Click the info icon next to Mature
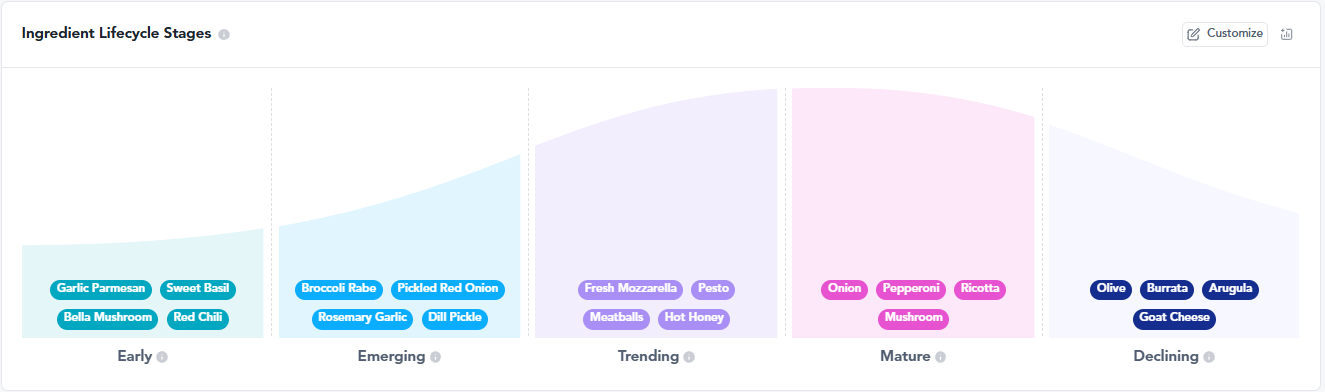1325x392 pixels. [x=940, y=357]
